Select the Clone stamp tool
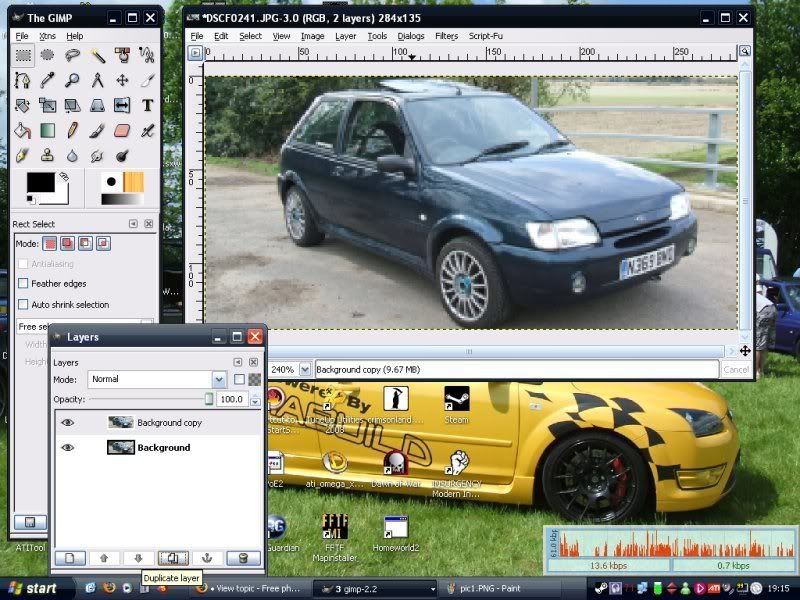The width and height of the screenshot is (800, 600). click(x=47, y=155)
